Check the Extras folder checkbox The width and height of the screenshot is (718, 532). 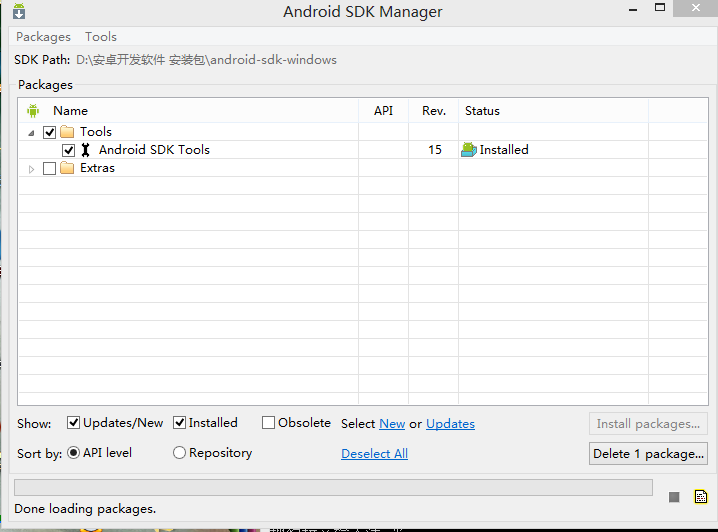point(49,168)
